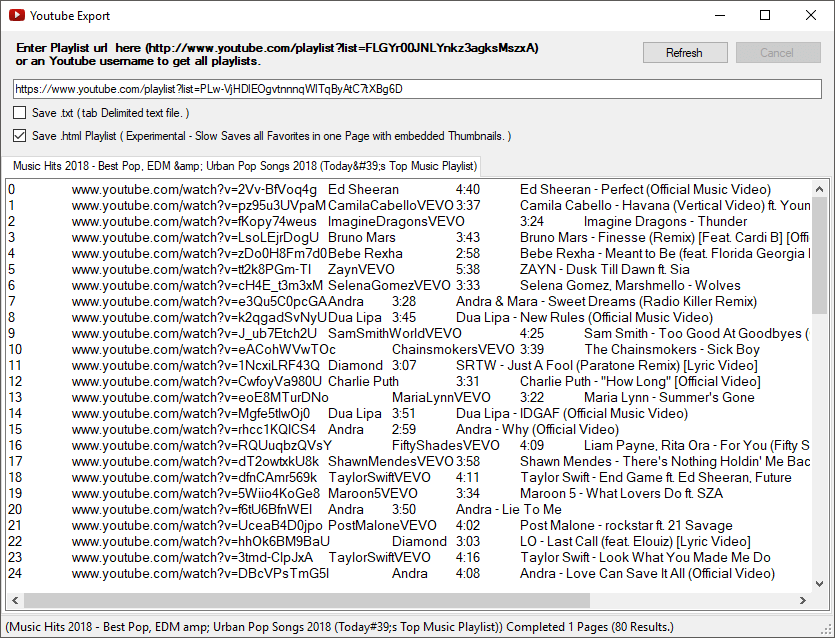The image size is (835, 638).
Task: Select row Bruno Mars - Finesse (Remix)
Action: (409, 238)
